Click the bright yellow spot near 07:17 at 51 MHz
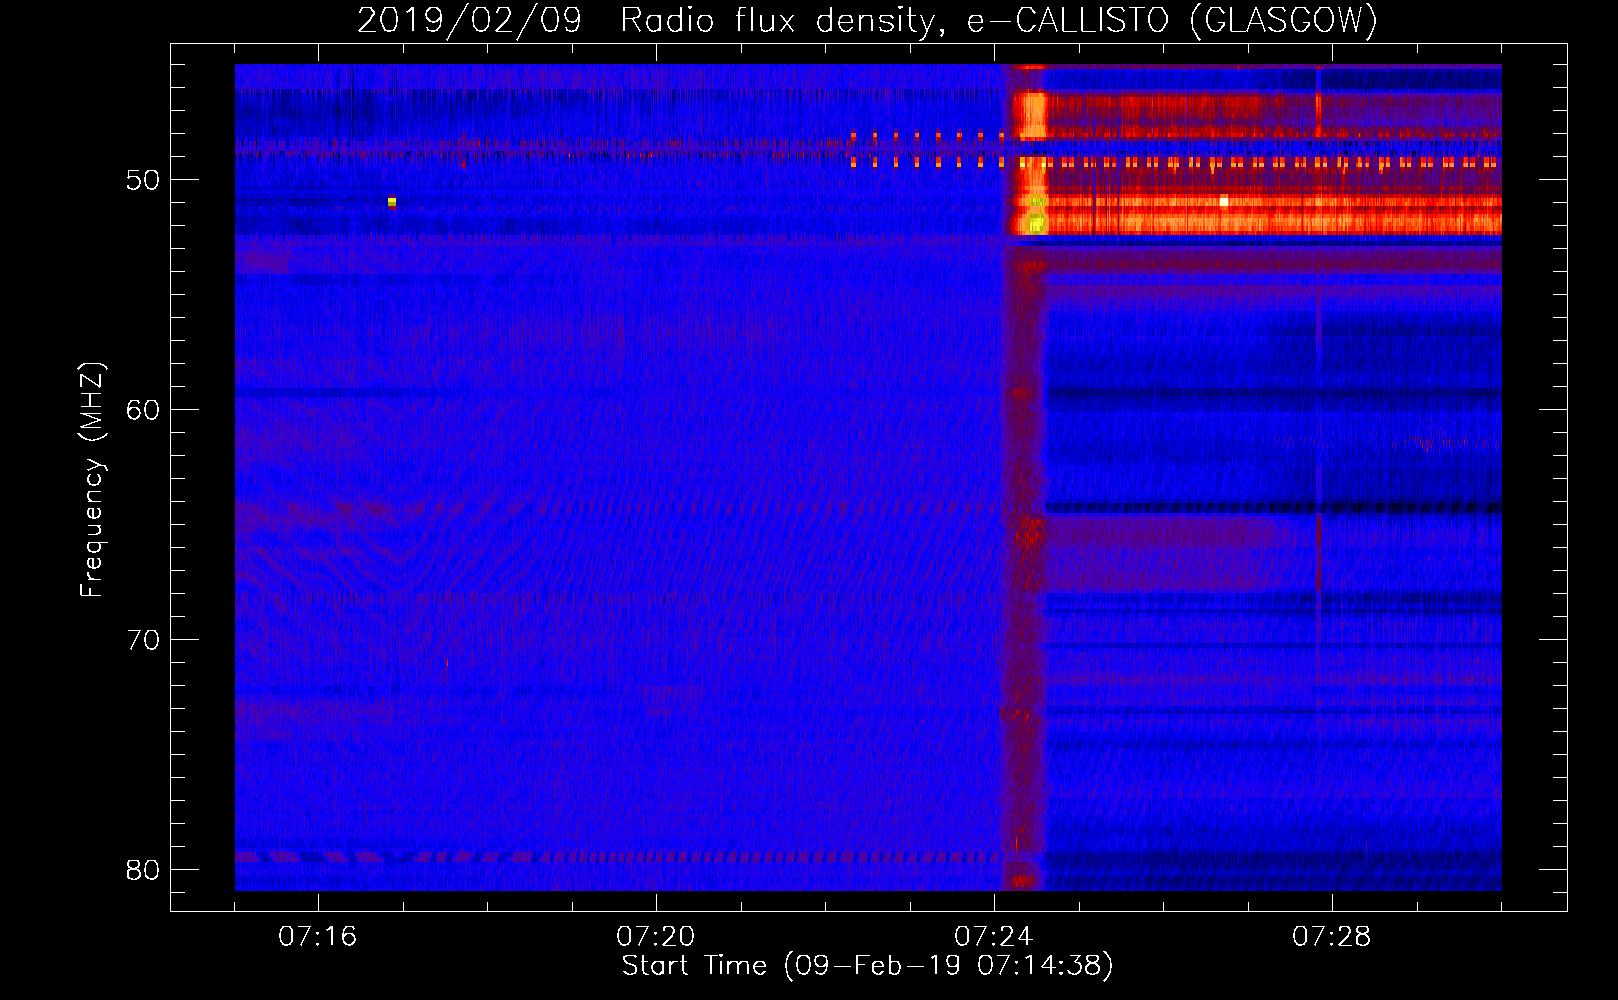 pos(392,202)
